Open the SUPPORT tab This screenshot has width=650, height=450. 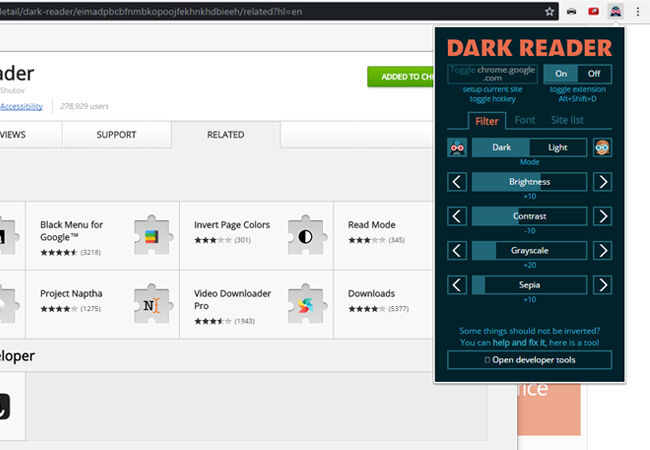pos(116,135)
